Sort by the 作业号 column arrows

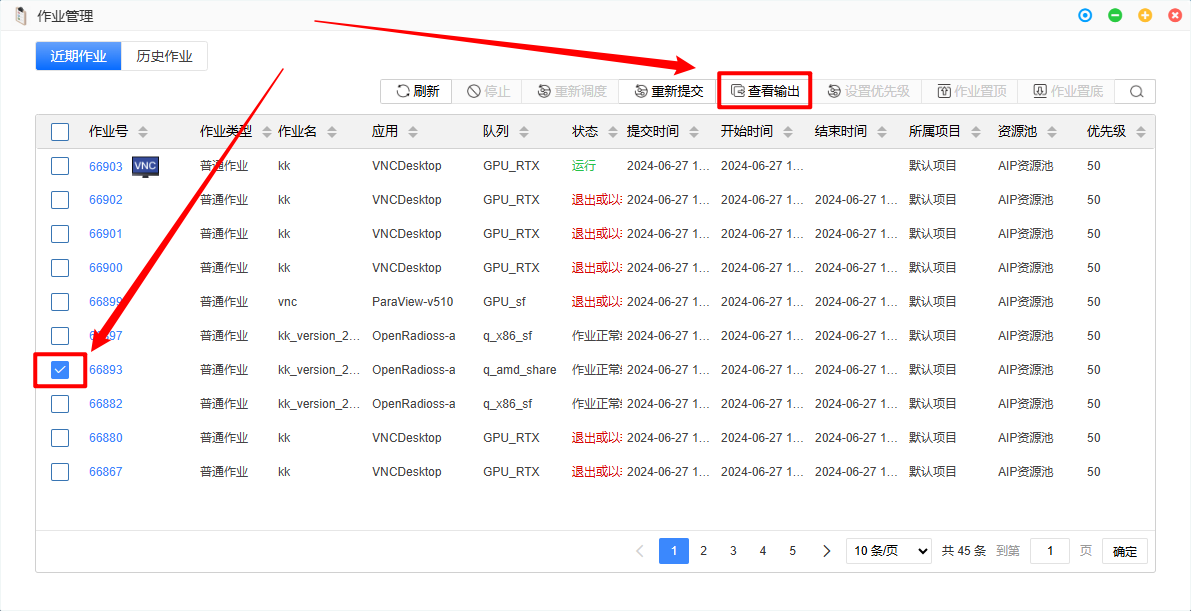coord(143,131)
